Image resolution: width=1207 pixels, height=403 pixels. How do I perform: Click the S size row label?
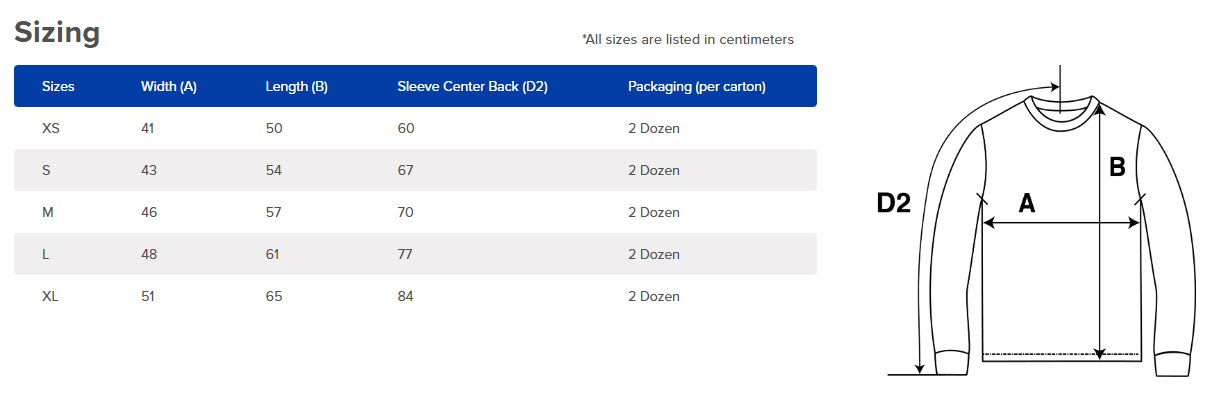click(46, 170)
